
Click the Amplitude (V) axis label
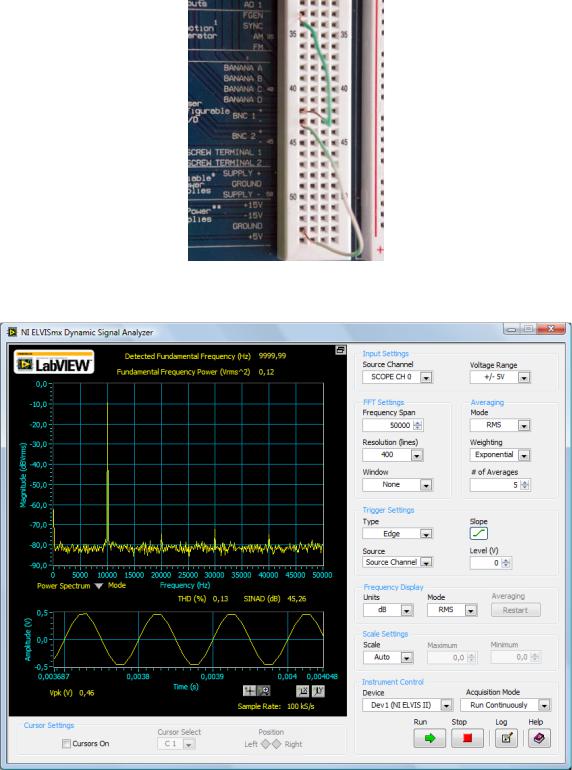(28, 639)
